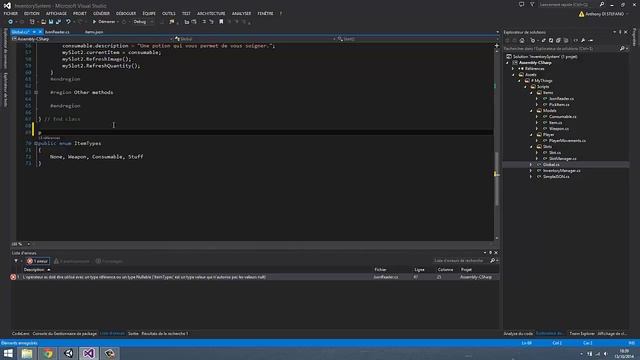Toggle the warnings filter in error list
Viewport: 640px width, 360px height.
tap(71, 261)
